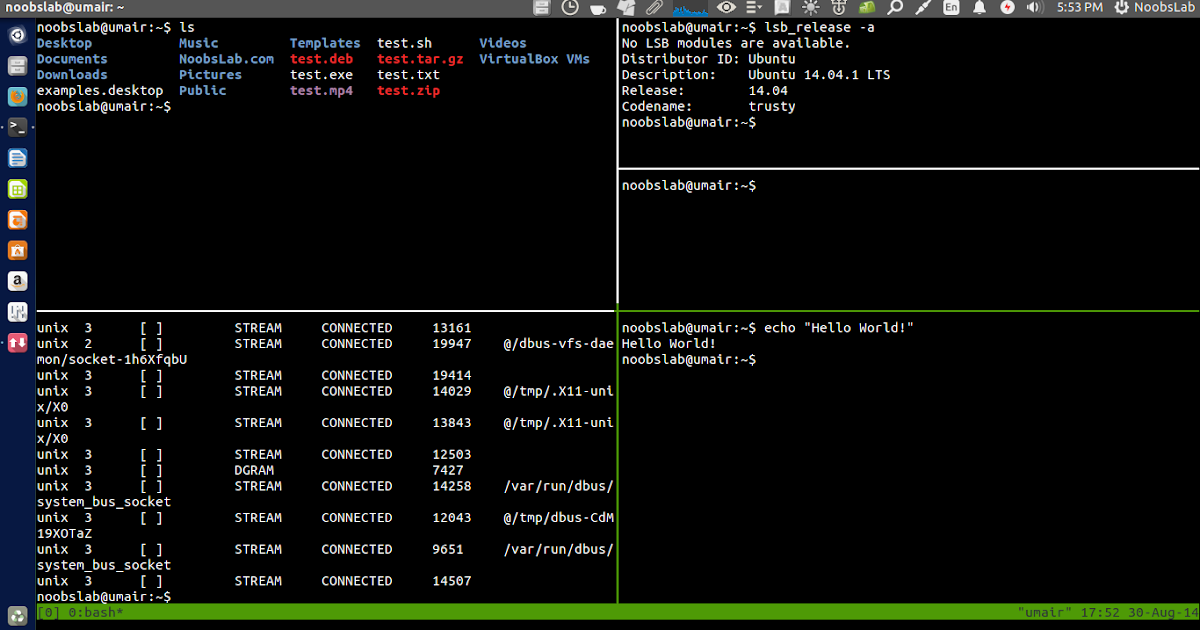The width and height of the screenshot is (1200, 630).
Task: Open the brightness indicator
Action: (809, 8)
